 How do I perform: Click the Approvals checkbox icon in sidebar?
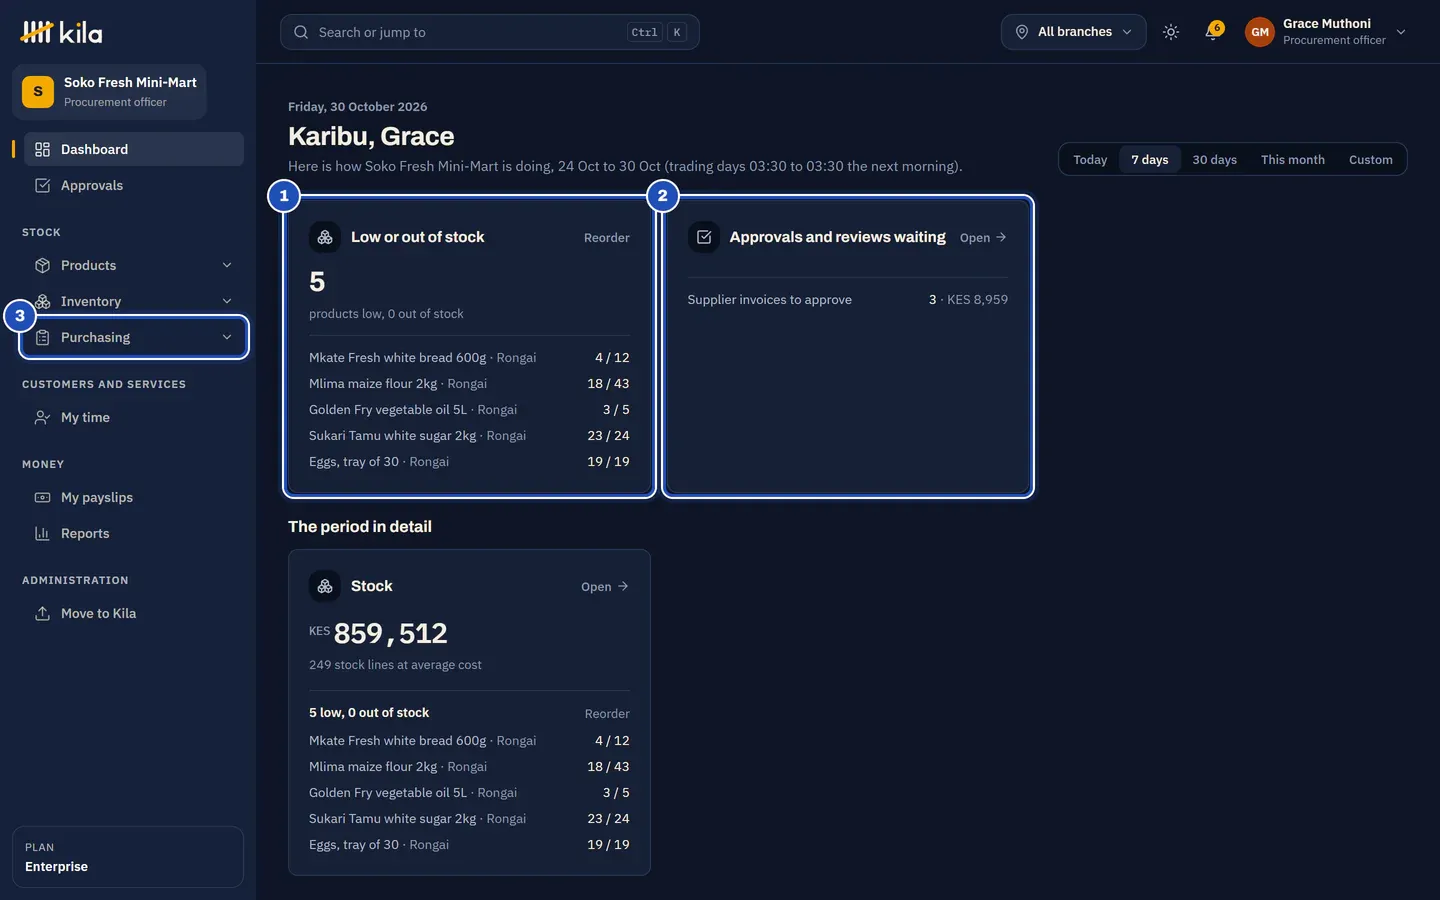pos(42,185)
